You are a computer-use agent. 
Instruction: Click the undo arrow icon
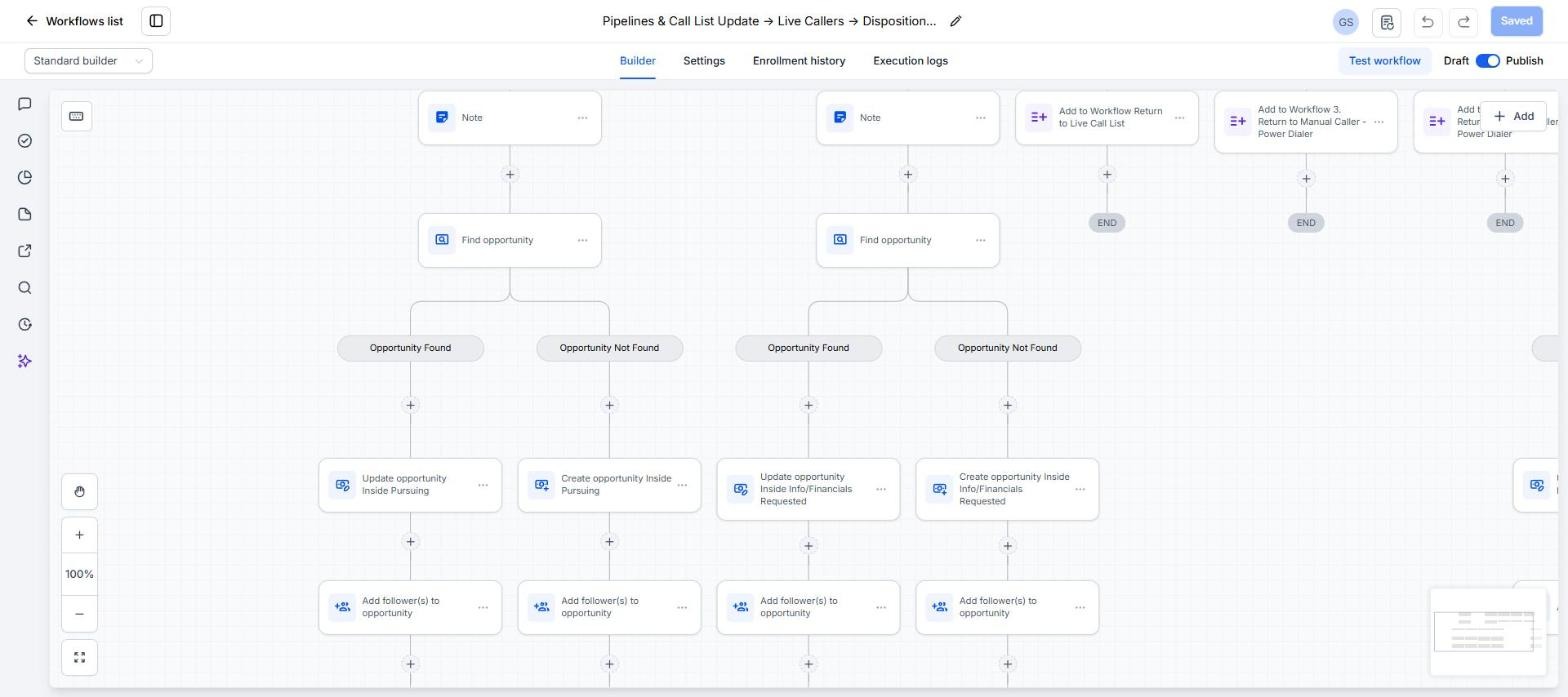(1427, 21)
